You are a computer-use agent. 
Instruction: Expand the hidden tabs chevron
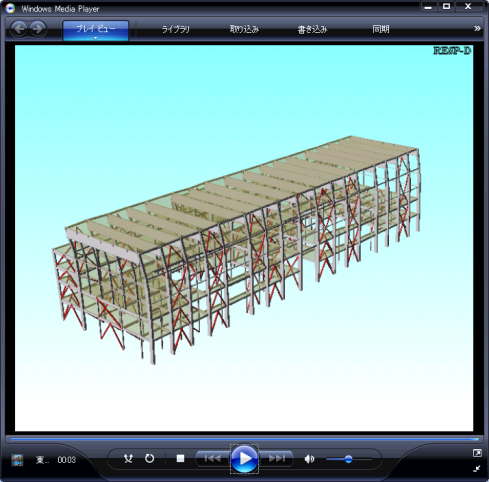(x=477, y=29)
